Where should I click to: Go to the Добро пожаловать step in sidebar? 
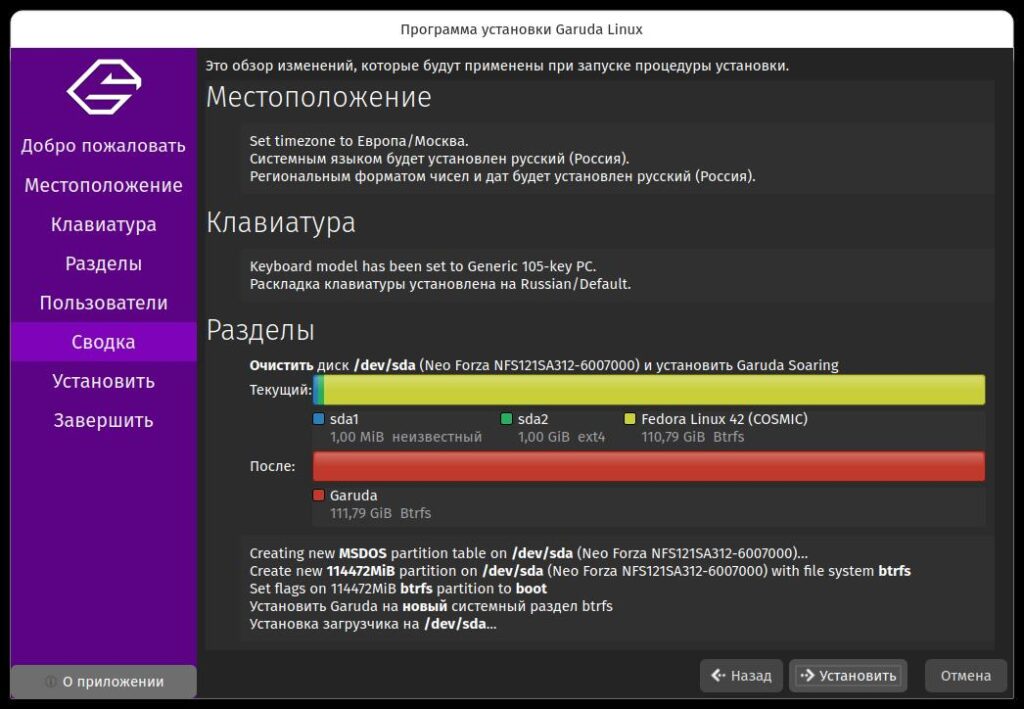[x=103, y=146]
